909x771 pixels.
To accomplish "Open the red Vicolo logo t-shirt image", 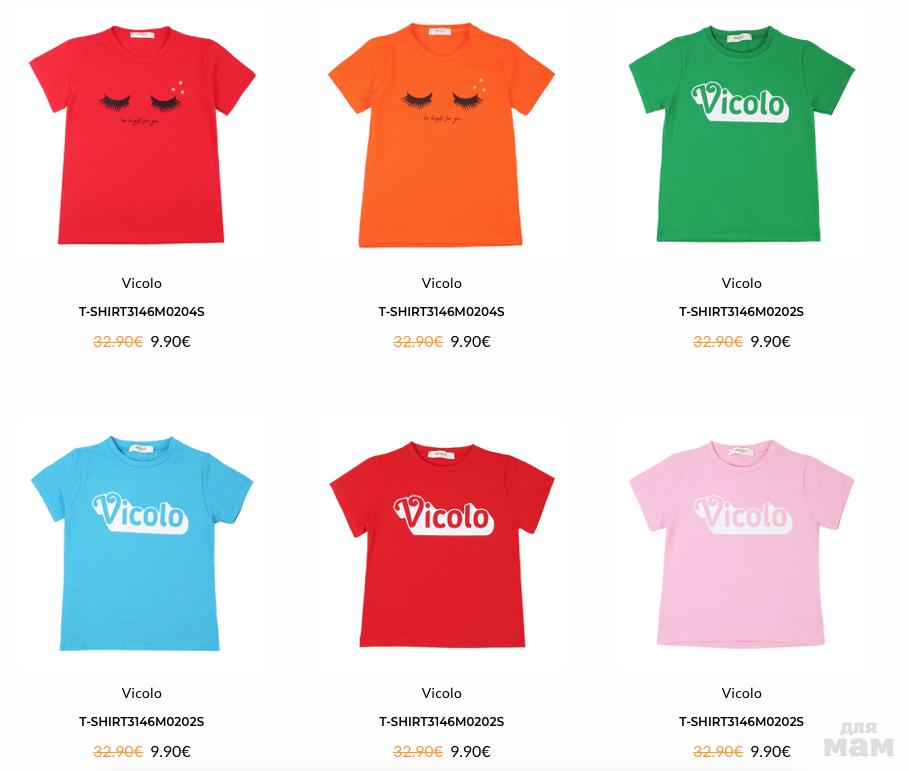I will coord(442,545).
